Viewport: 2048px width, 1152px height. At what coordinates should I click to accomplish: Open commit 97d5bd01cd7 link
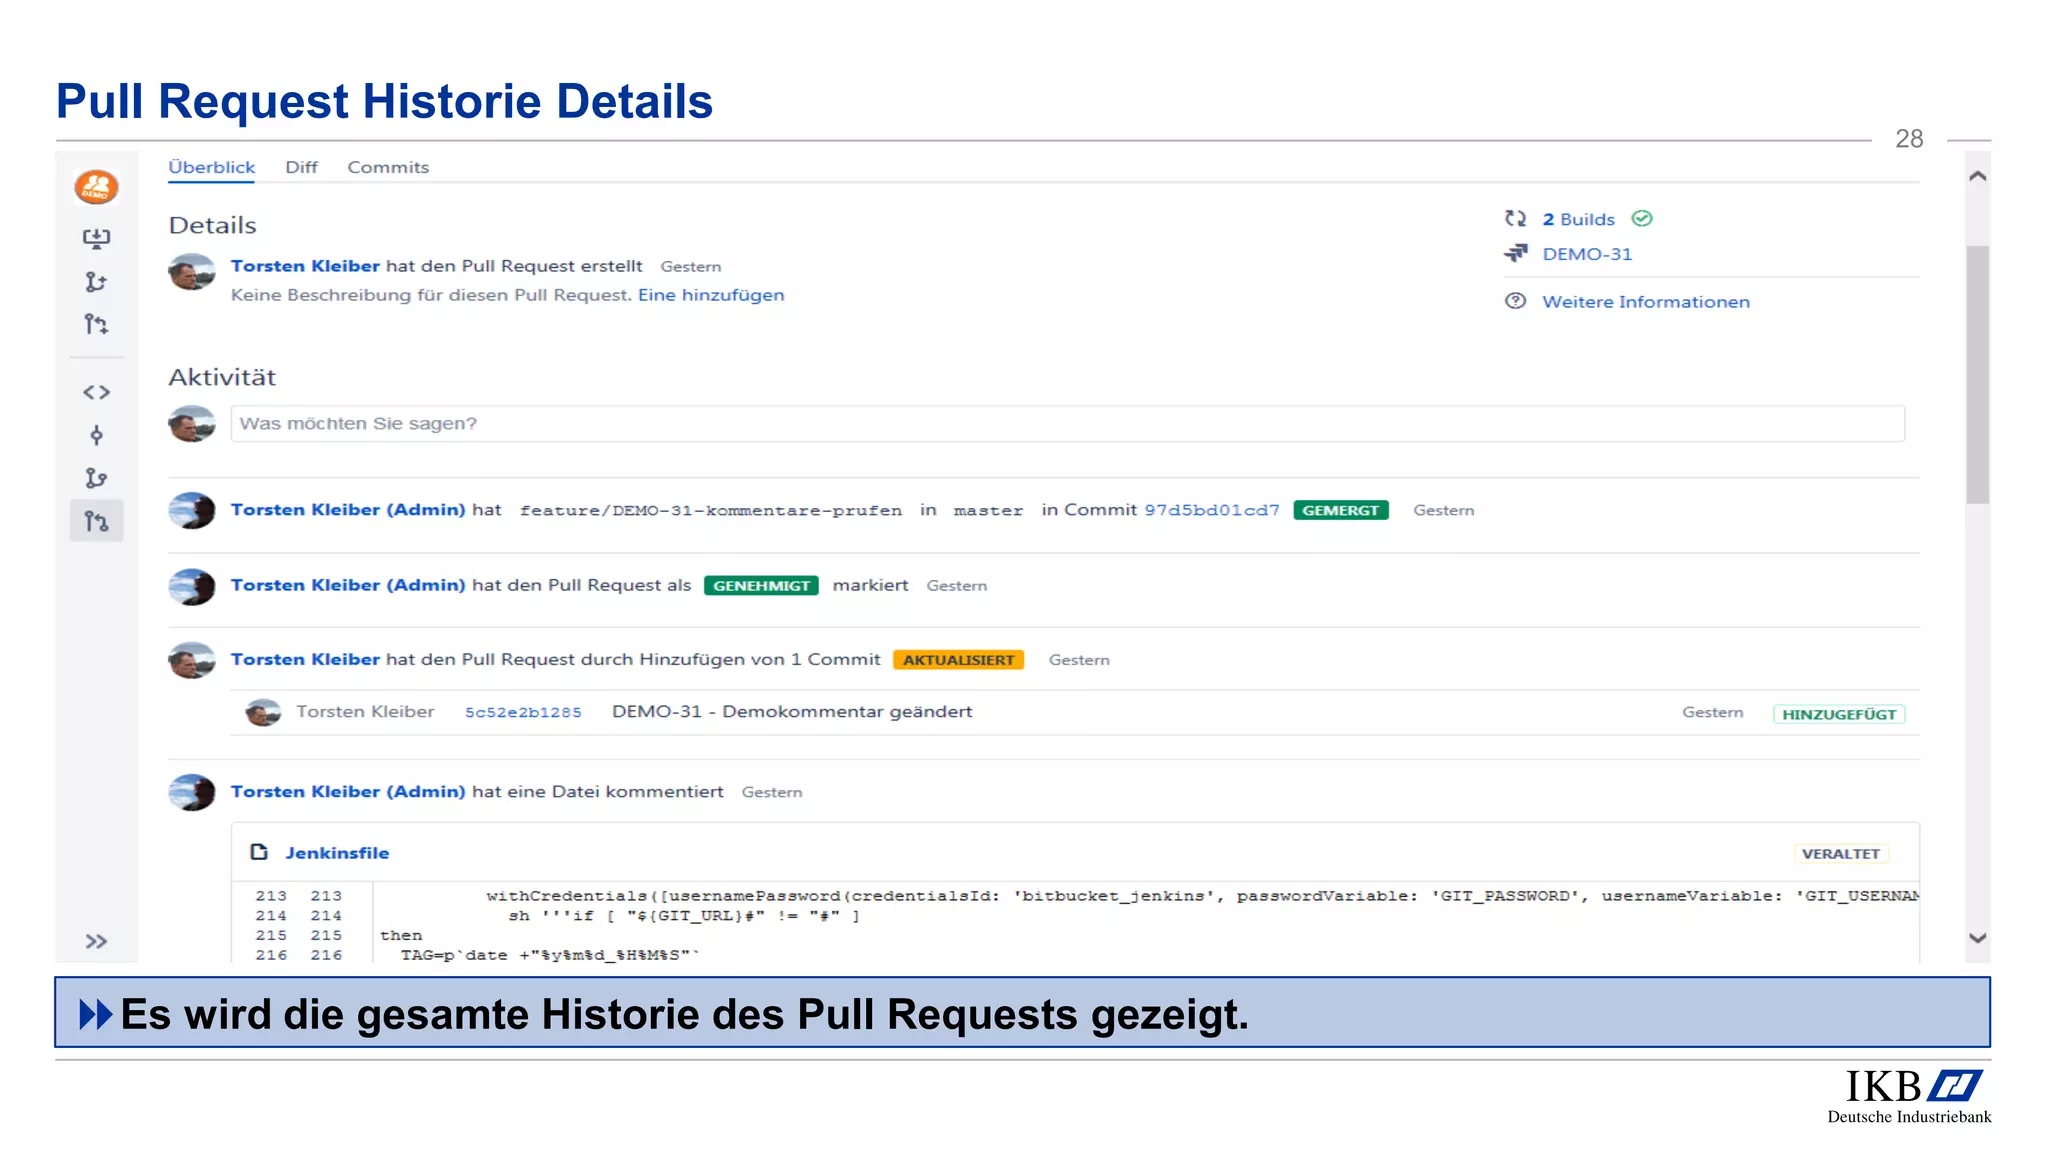1212,510
